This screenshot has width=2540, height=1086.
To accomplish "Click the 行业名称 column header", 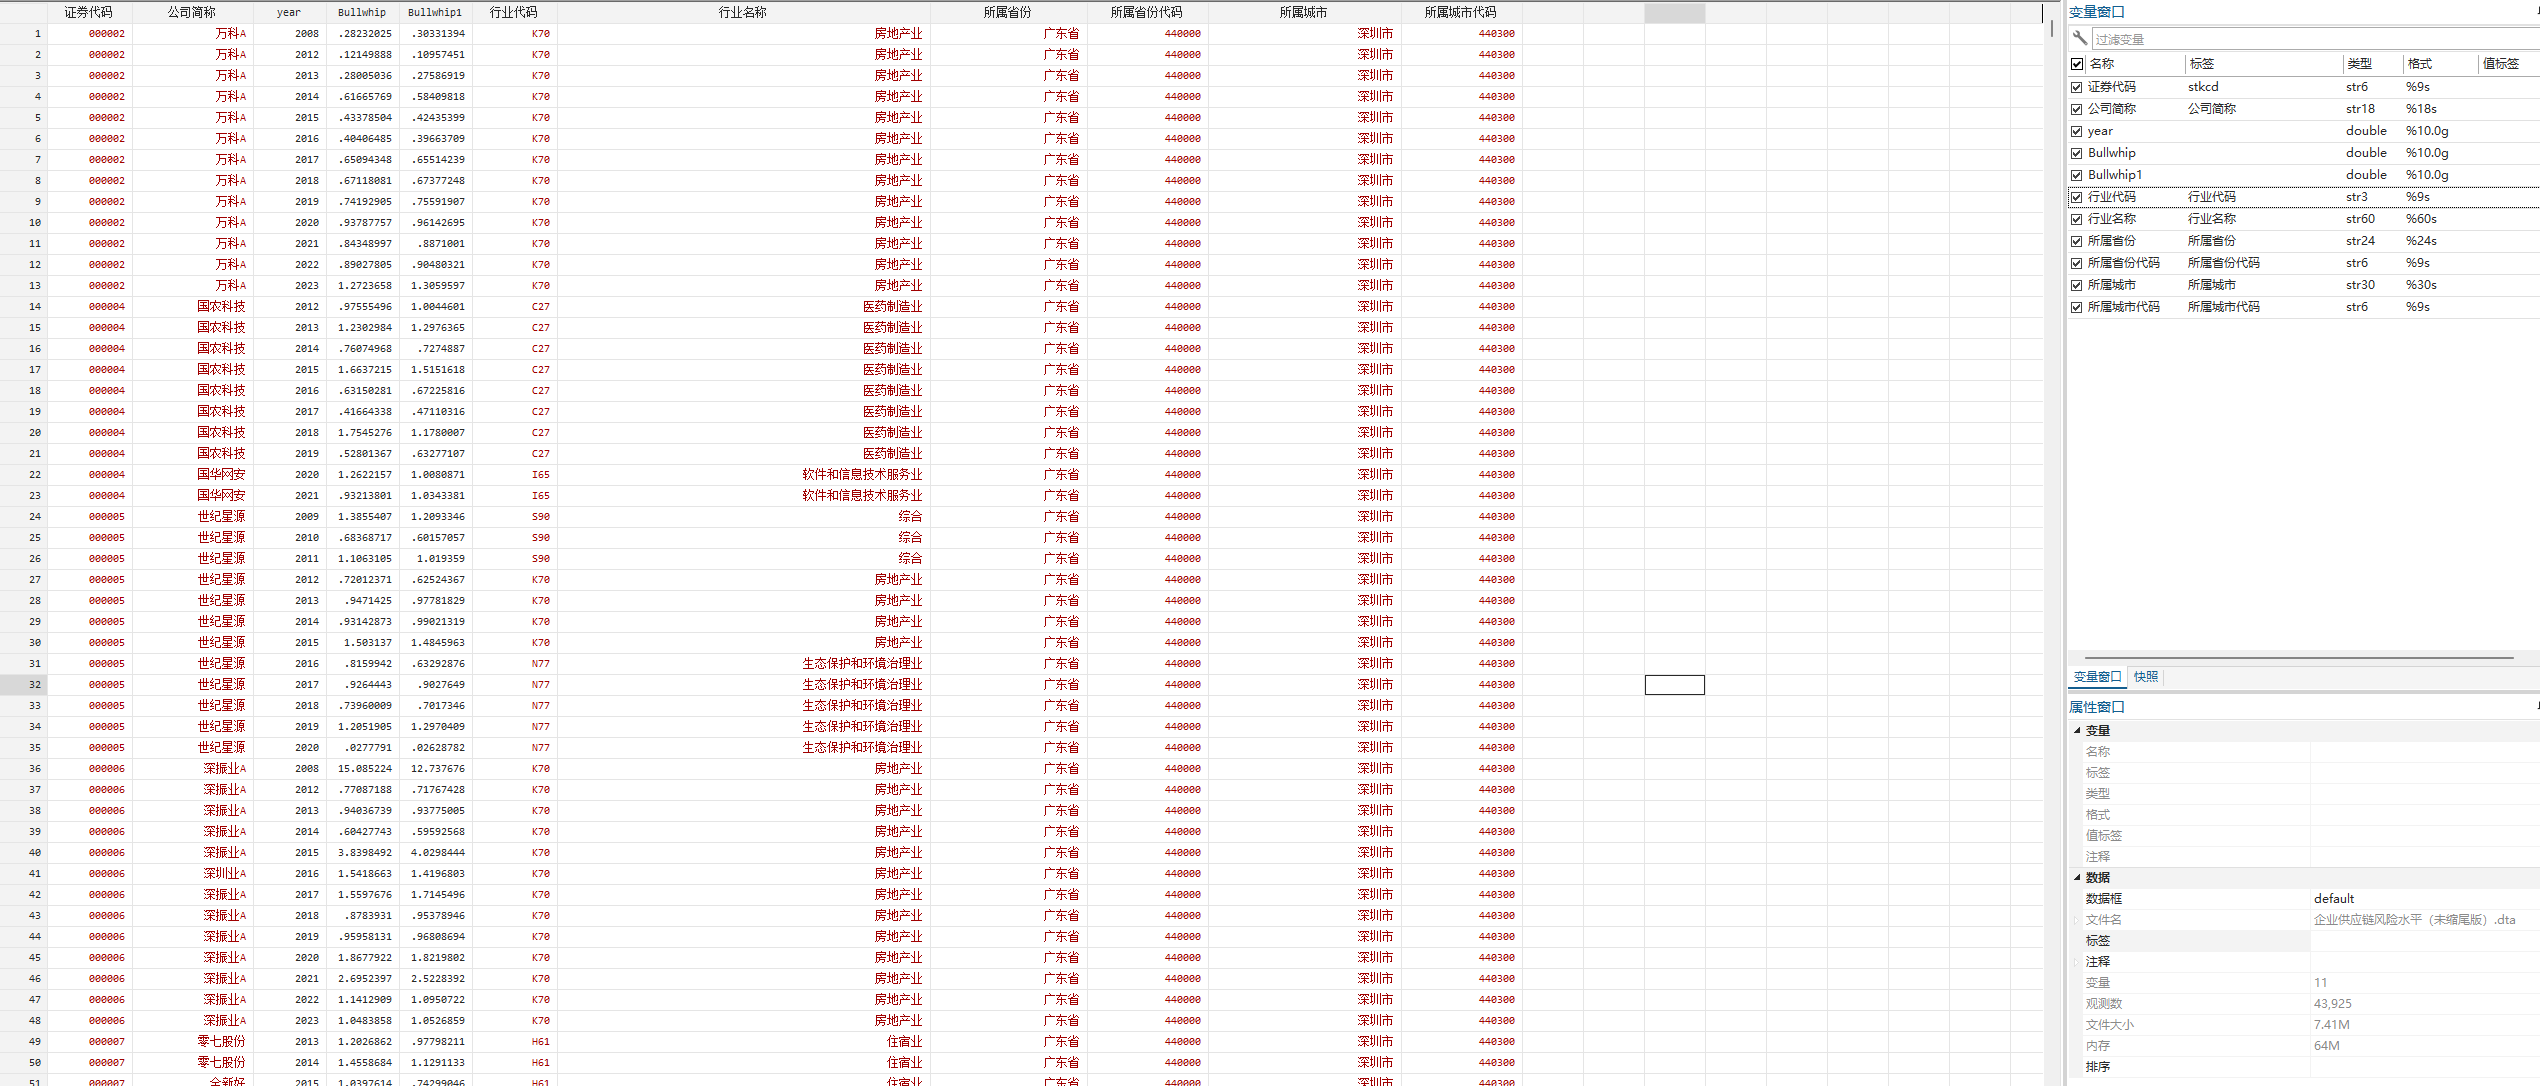I will pos(742,12).
